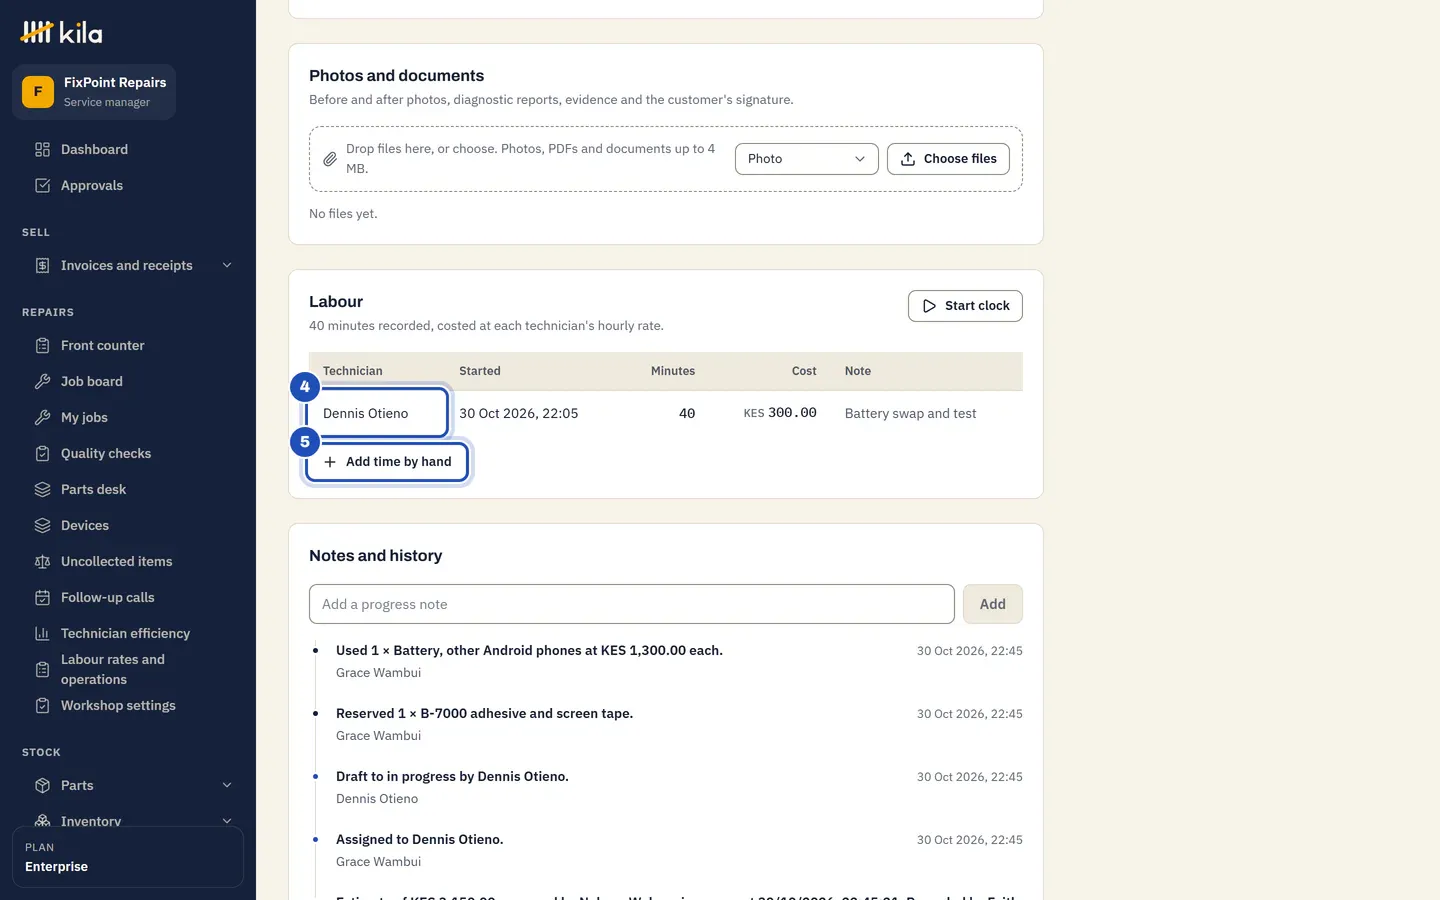
Task: Focus the Add a progress note field
Action: point(632,604)
